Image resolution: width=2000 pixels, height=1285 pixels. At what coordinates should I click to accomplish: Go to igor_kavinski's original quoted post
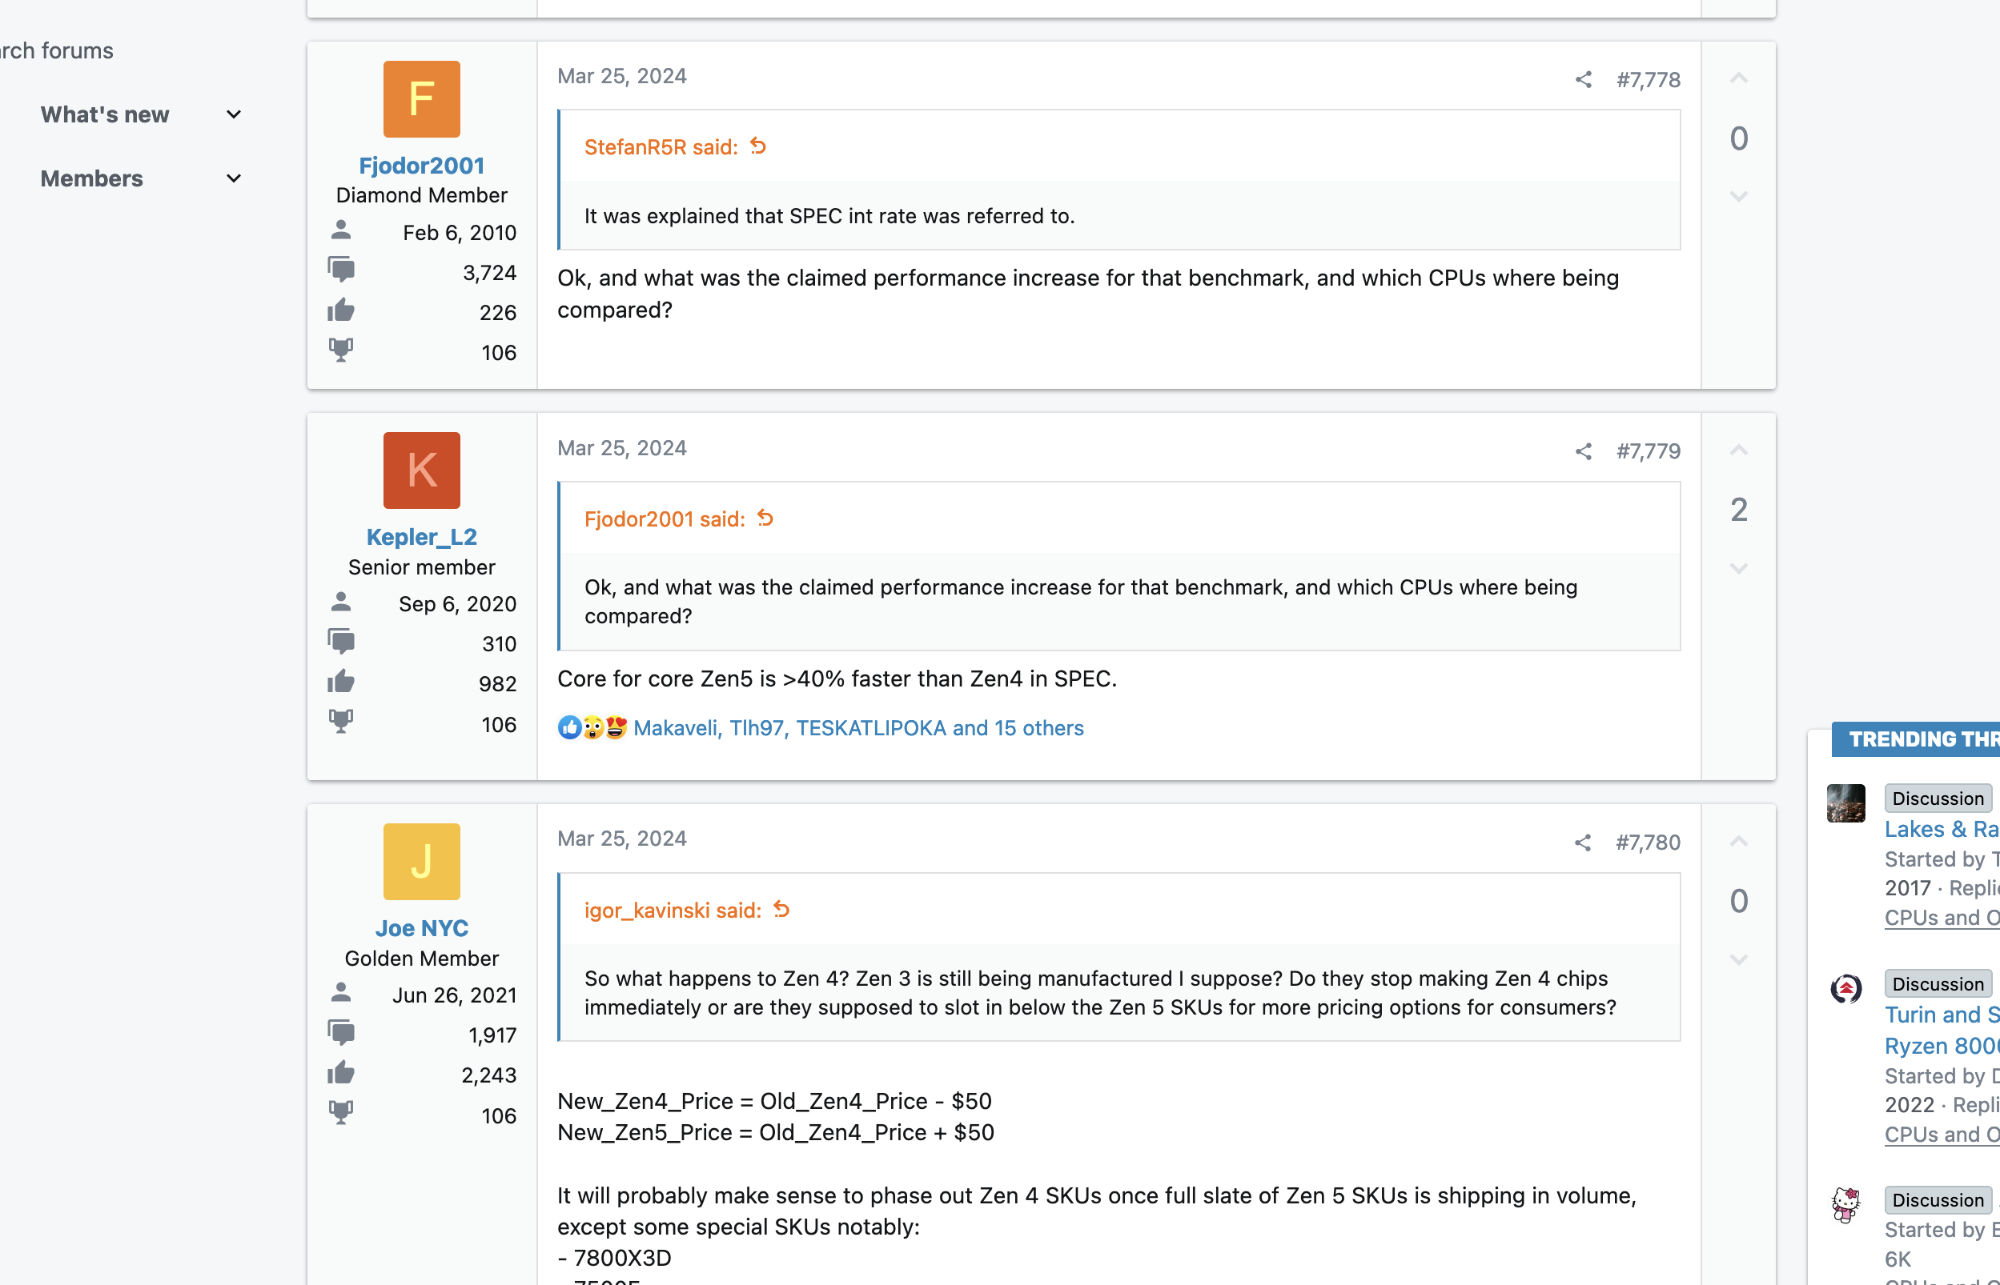[x=782, y=909]
